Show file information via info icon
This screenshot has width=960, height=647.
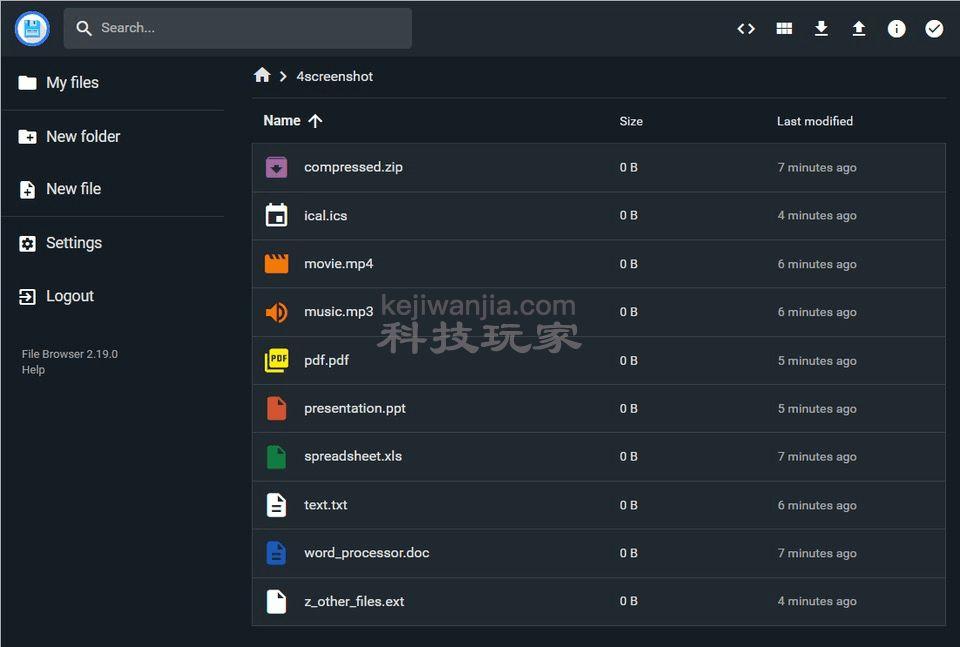(x=896, y=28)
